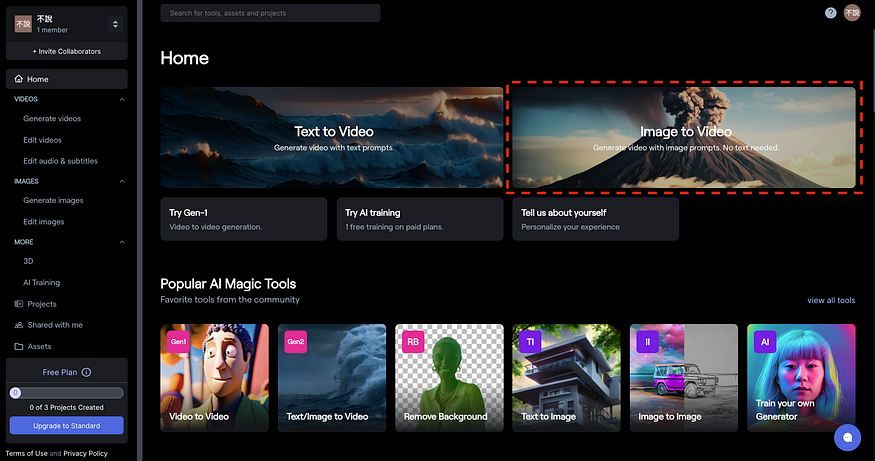Open the help question mark icon
Image resolution: width=875 pixels, height=461 pixels.
coord(830,13)
